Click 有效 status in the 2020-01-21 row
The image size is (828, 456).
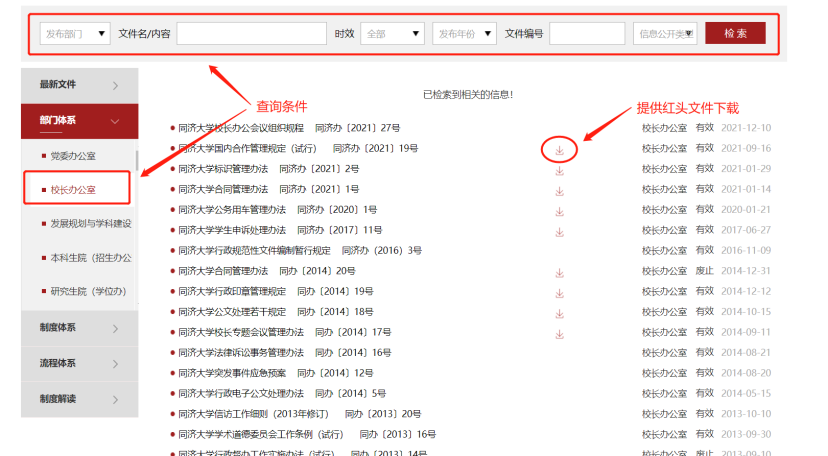(x=704, y=210)
